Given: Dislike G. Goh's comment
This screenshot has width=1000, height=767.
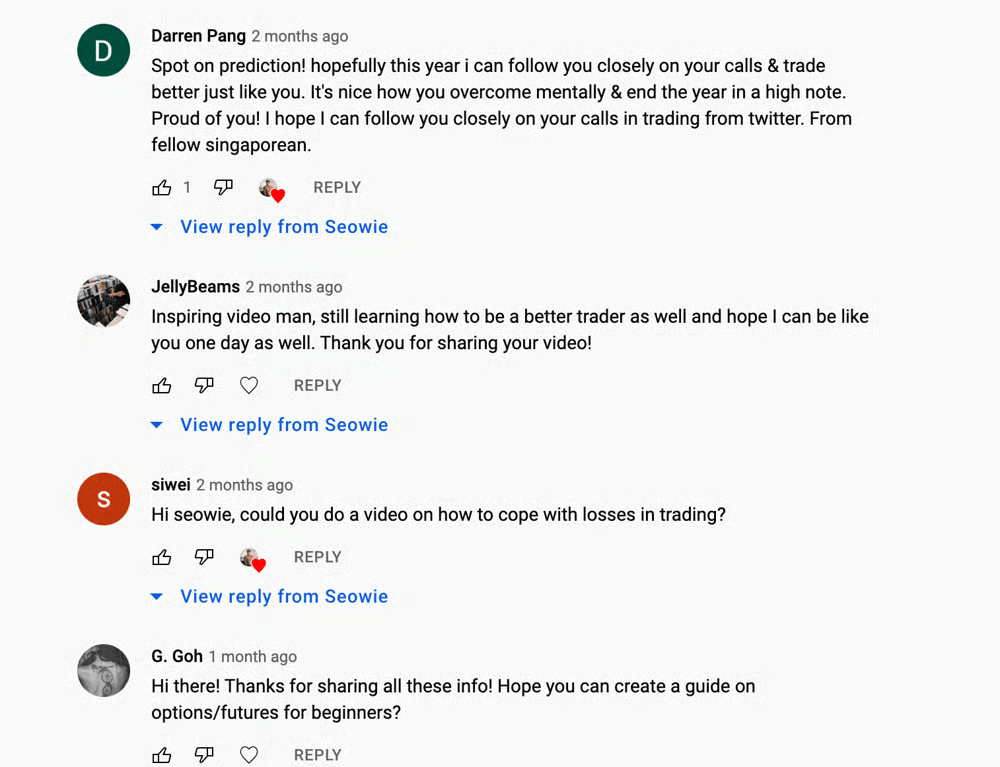Looking at the screenshot, I should (204, 755).
